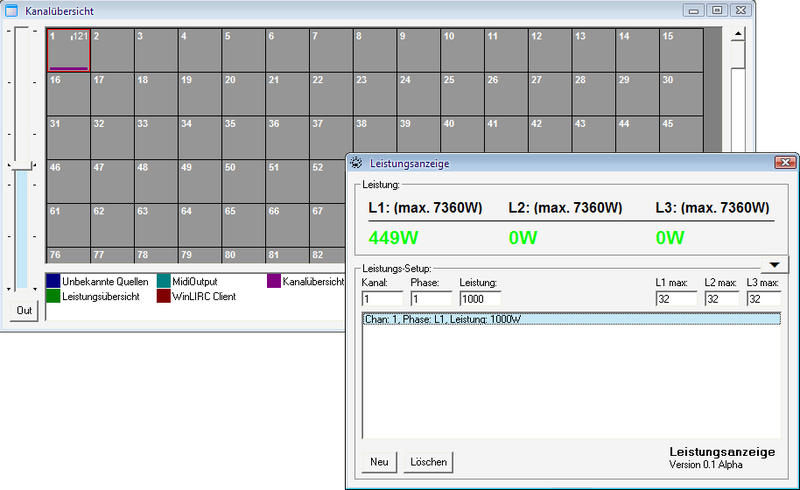Click the dark red WinLIRC Client swatch

(x=164, y=297)
